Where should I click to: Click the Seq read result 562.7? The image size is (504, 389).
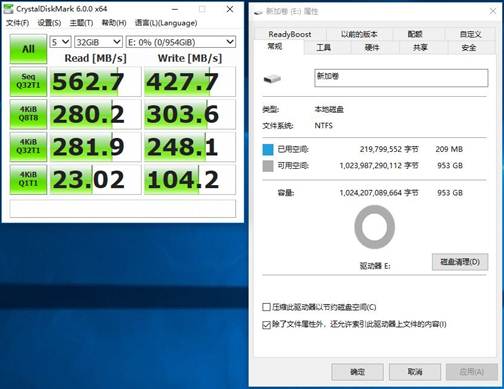point(96,81)
